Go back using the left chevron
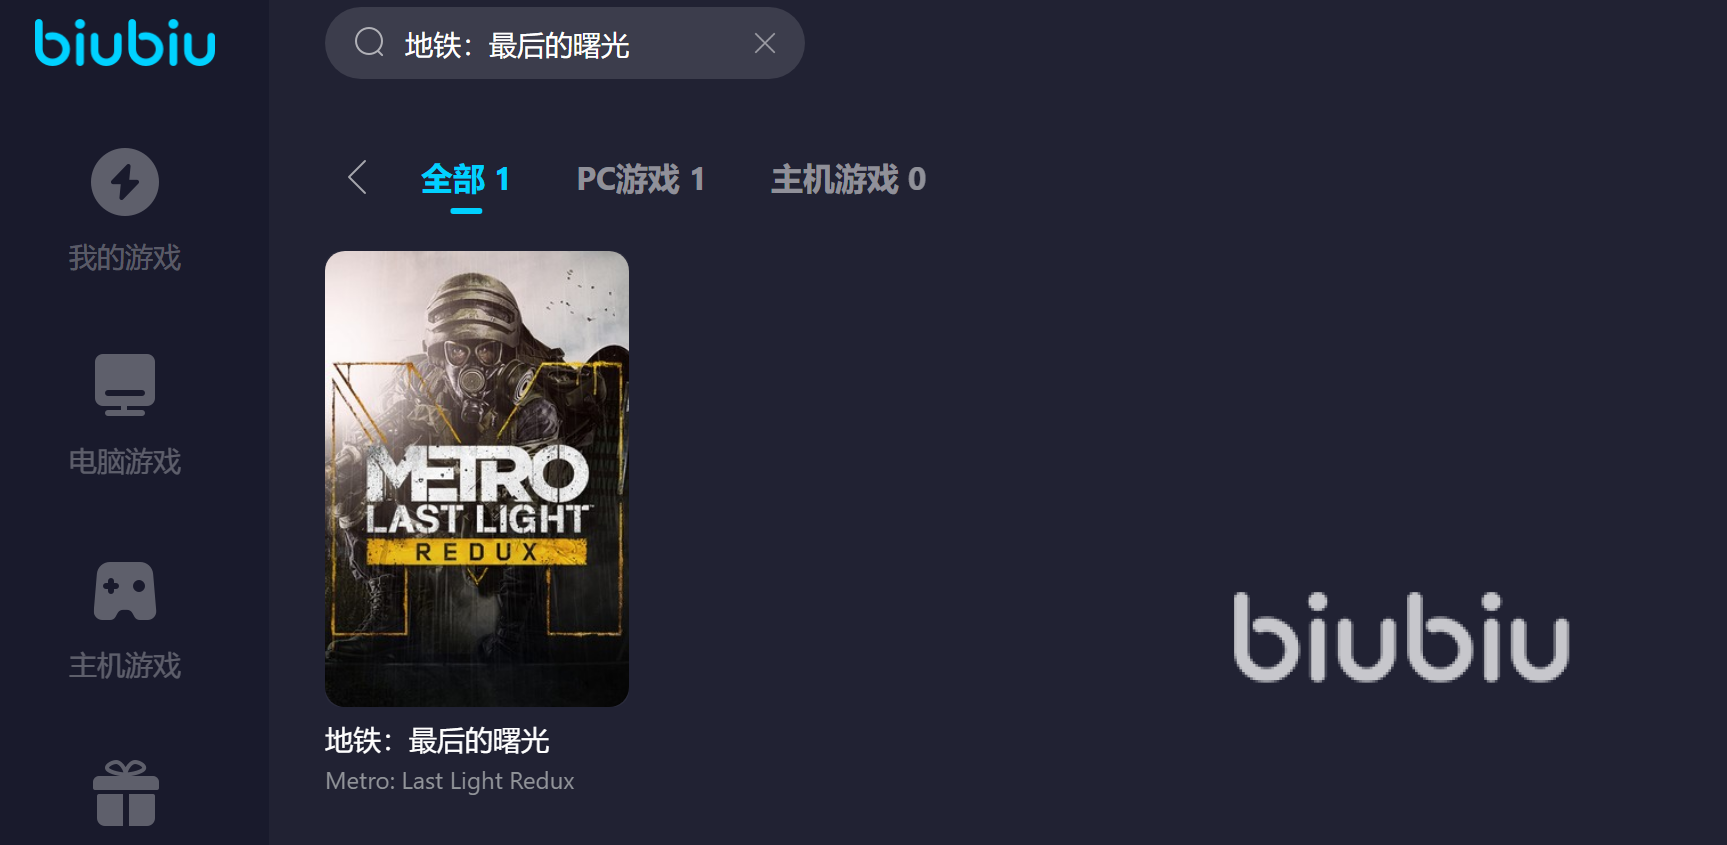The image size is (1727, 845). click(x=357, y=178)
